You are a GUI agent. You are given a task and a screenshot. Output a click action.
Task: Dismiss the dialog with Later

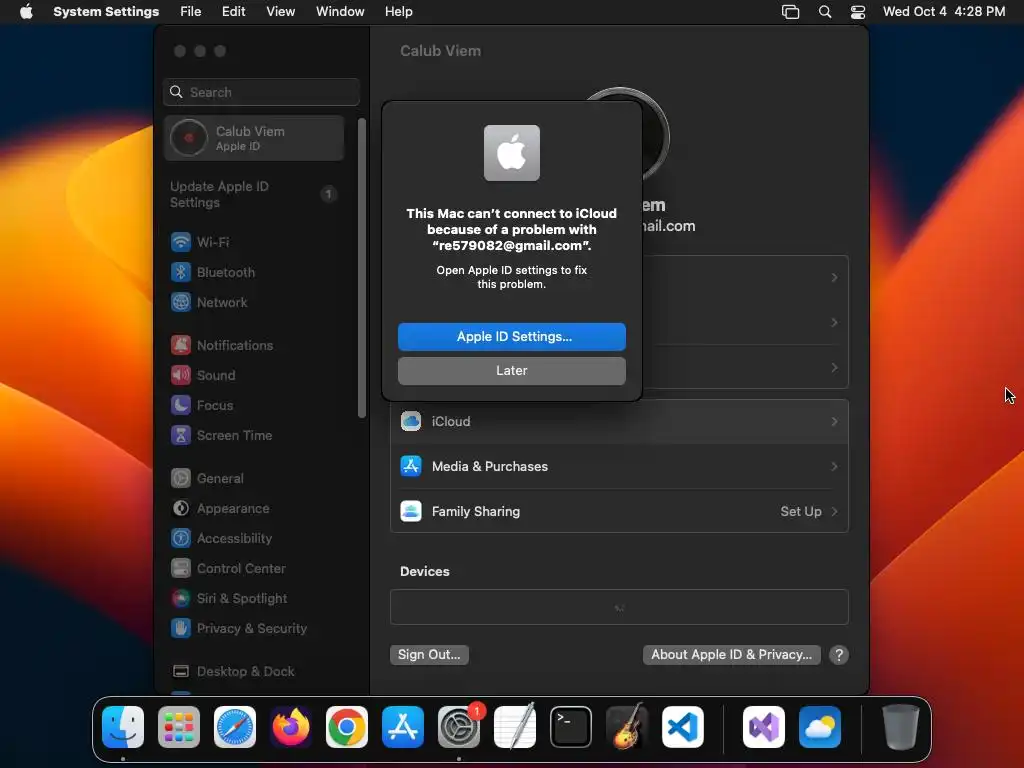click(x=511, y=371)
